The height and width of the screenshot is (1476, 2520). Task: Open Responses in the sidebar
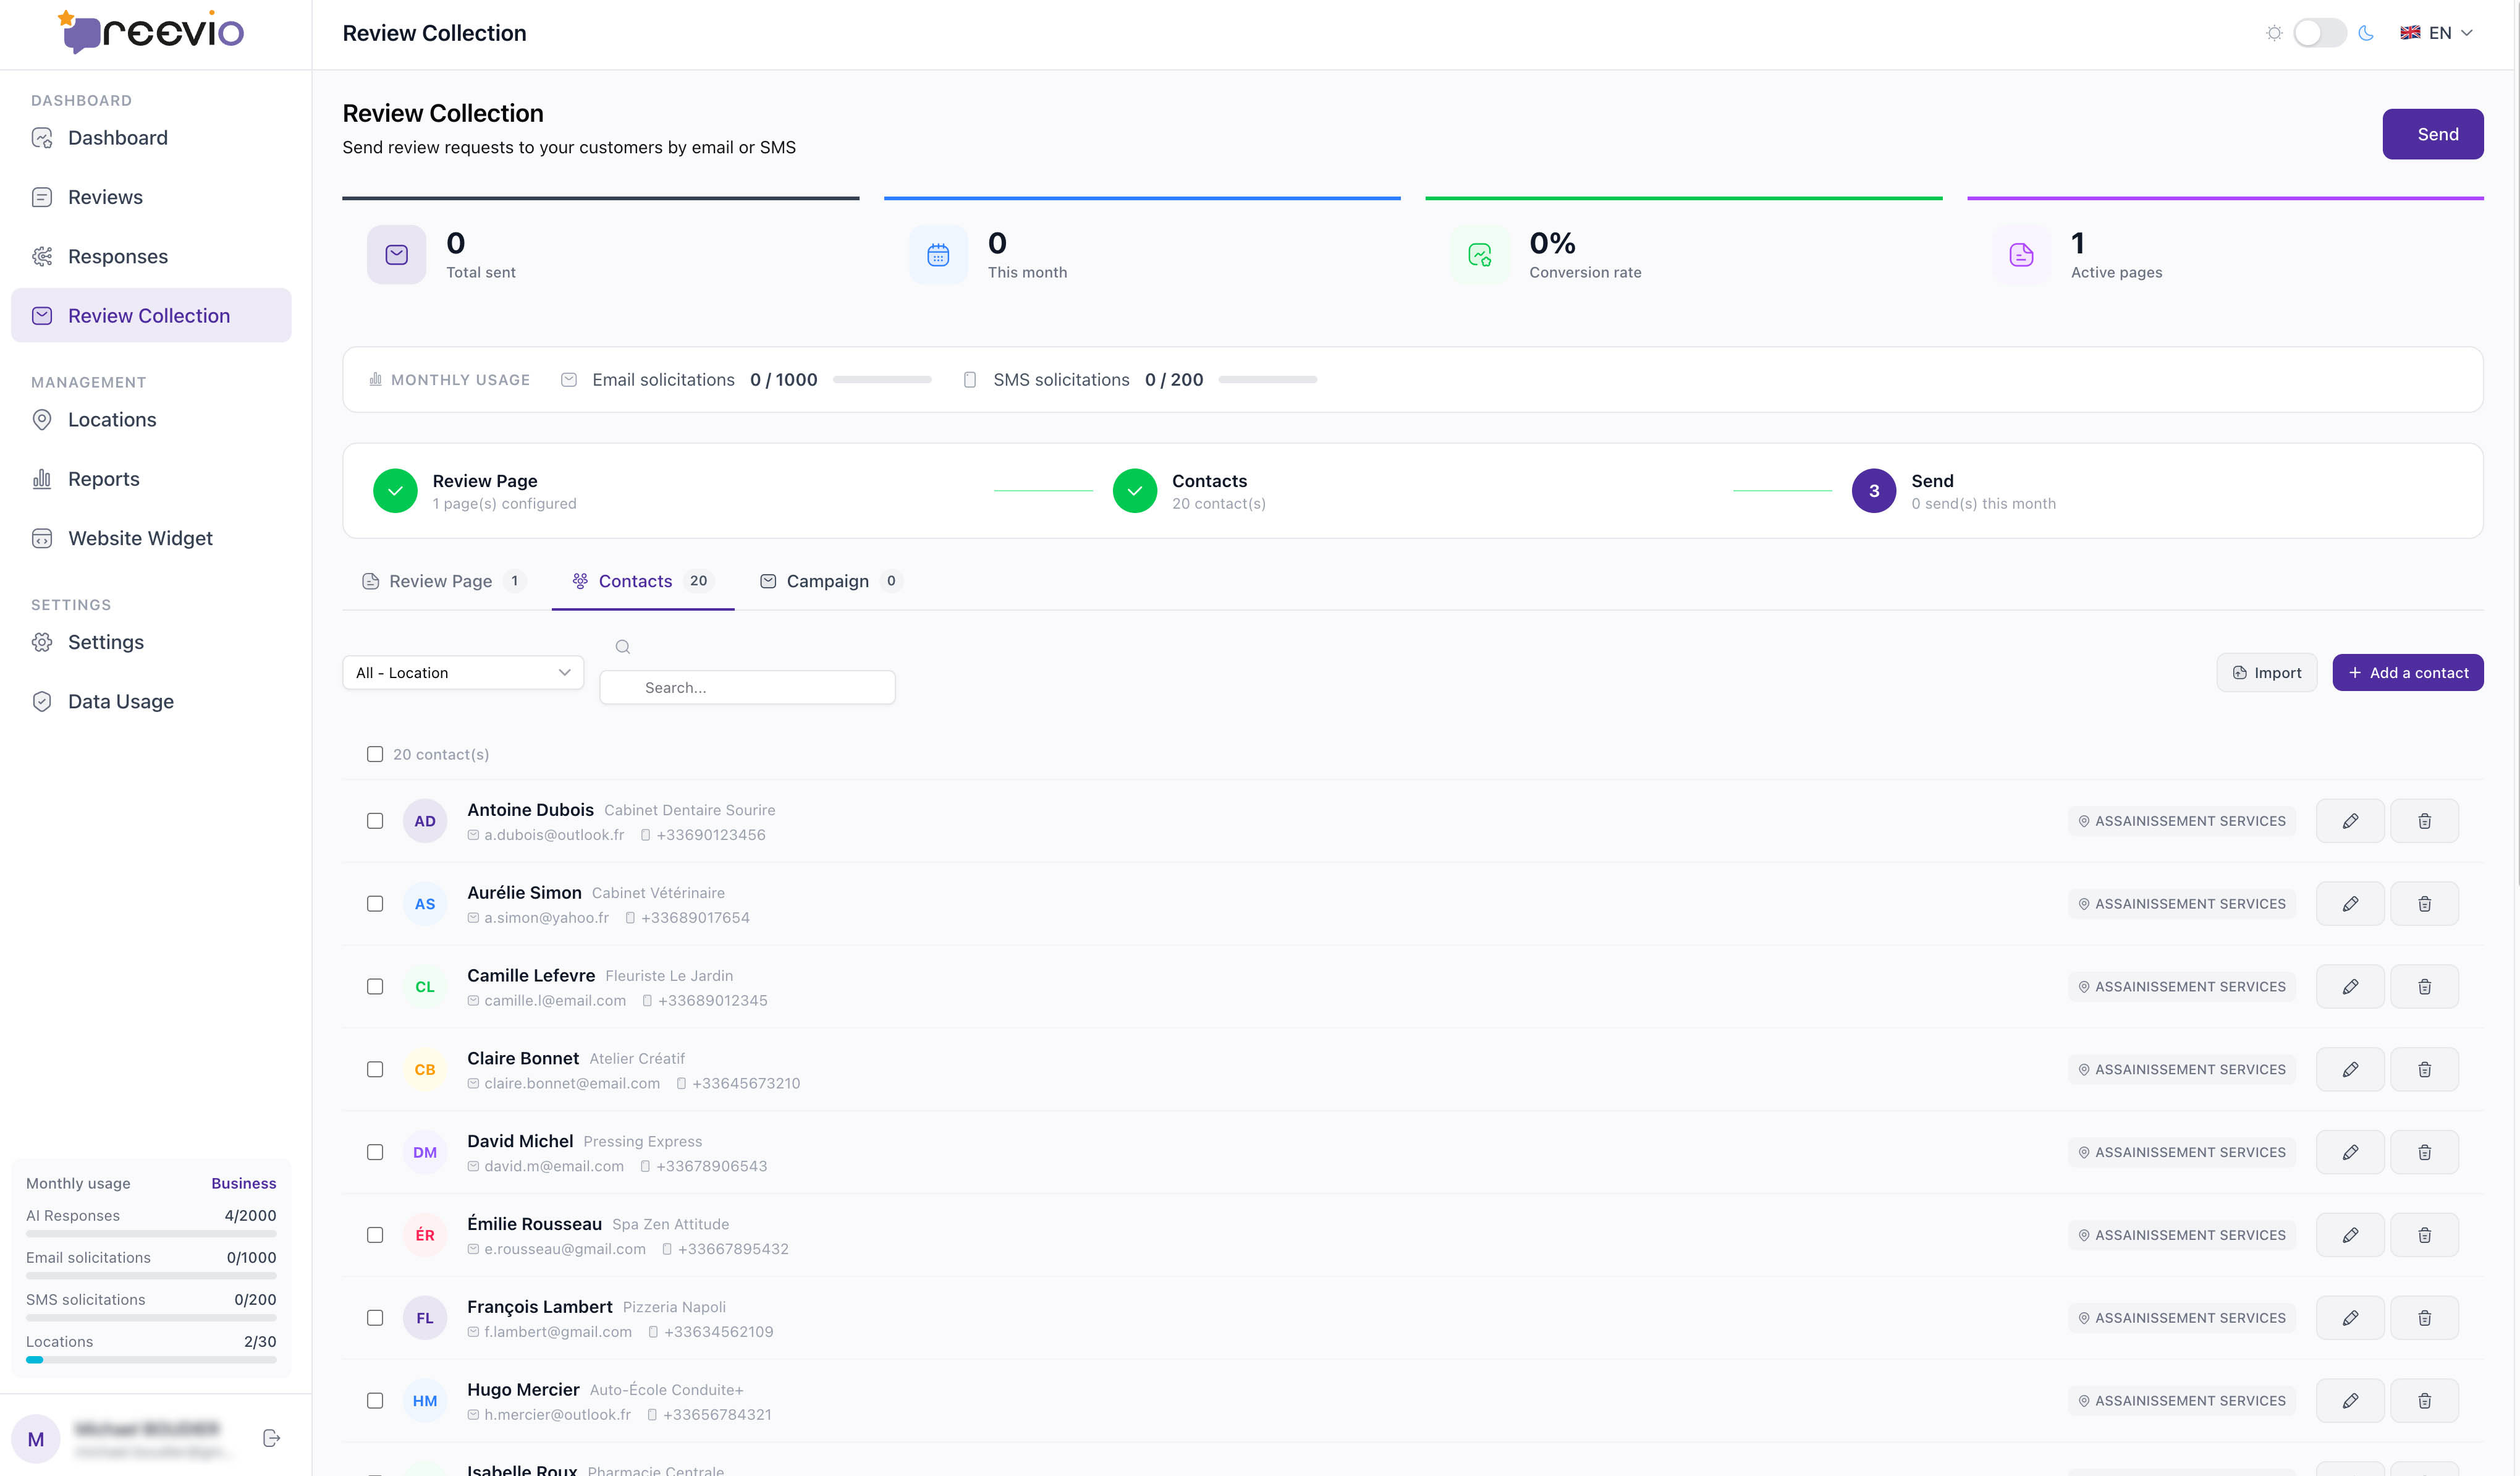(117, 256)
